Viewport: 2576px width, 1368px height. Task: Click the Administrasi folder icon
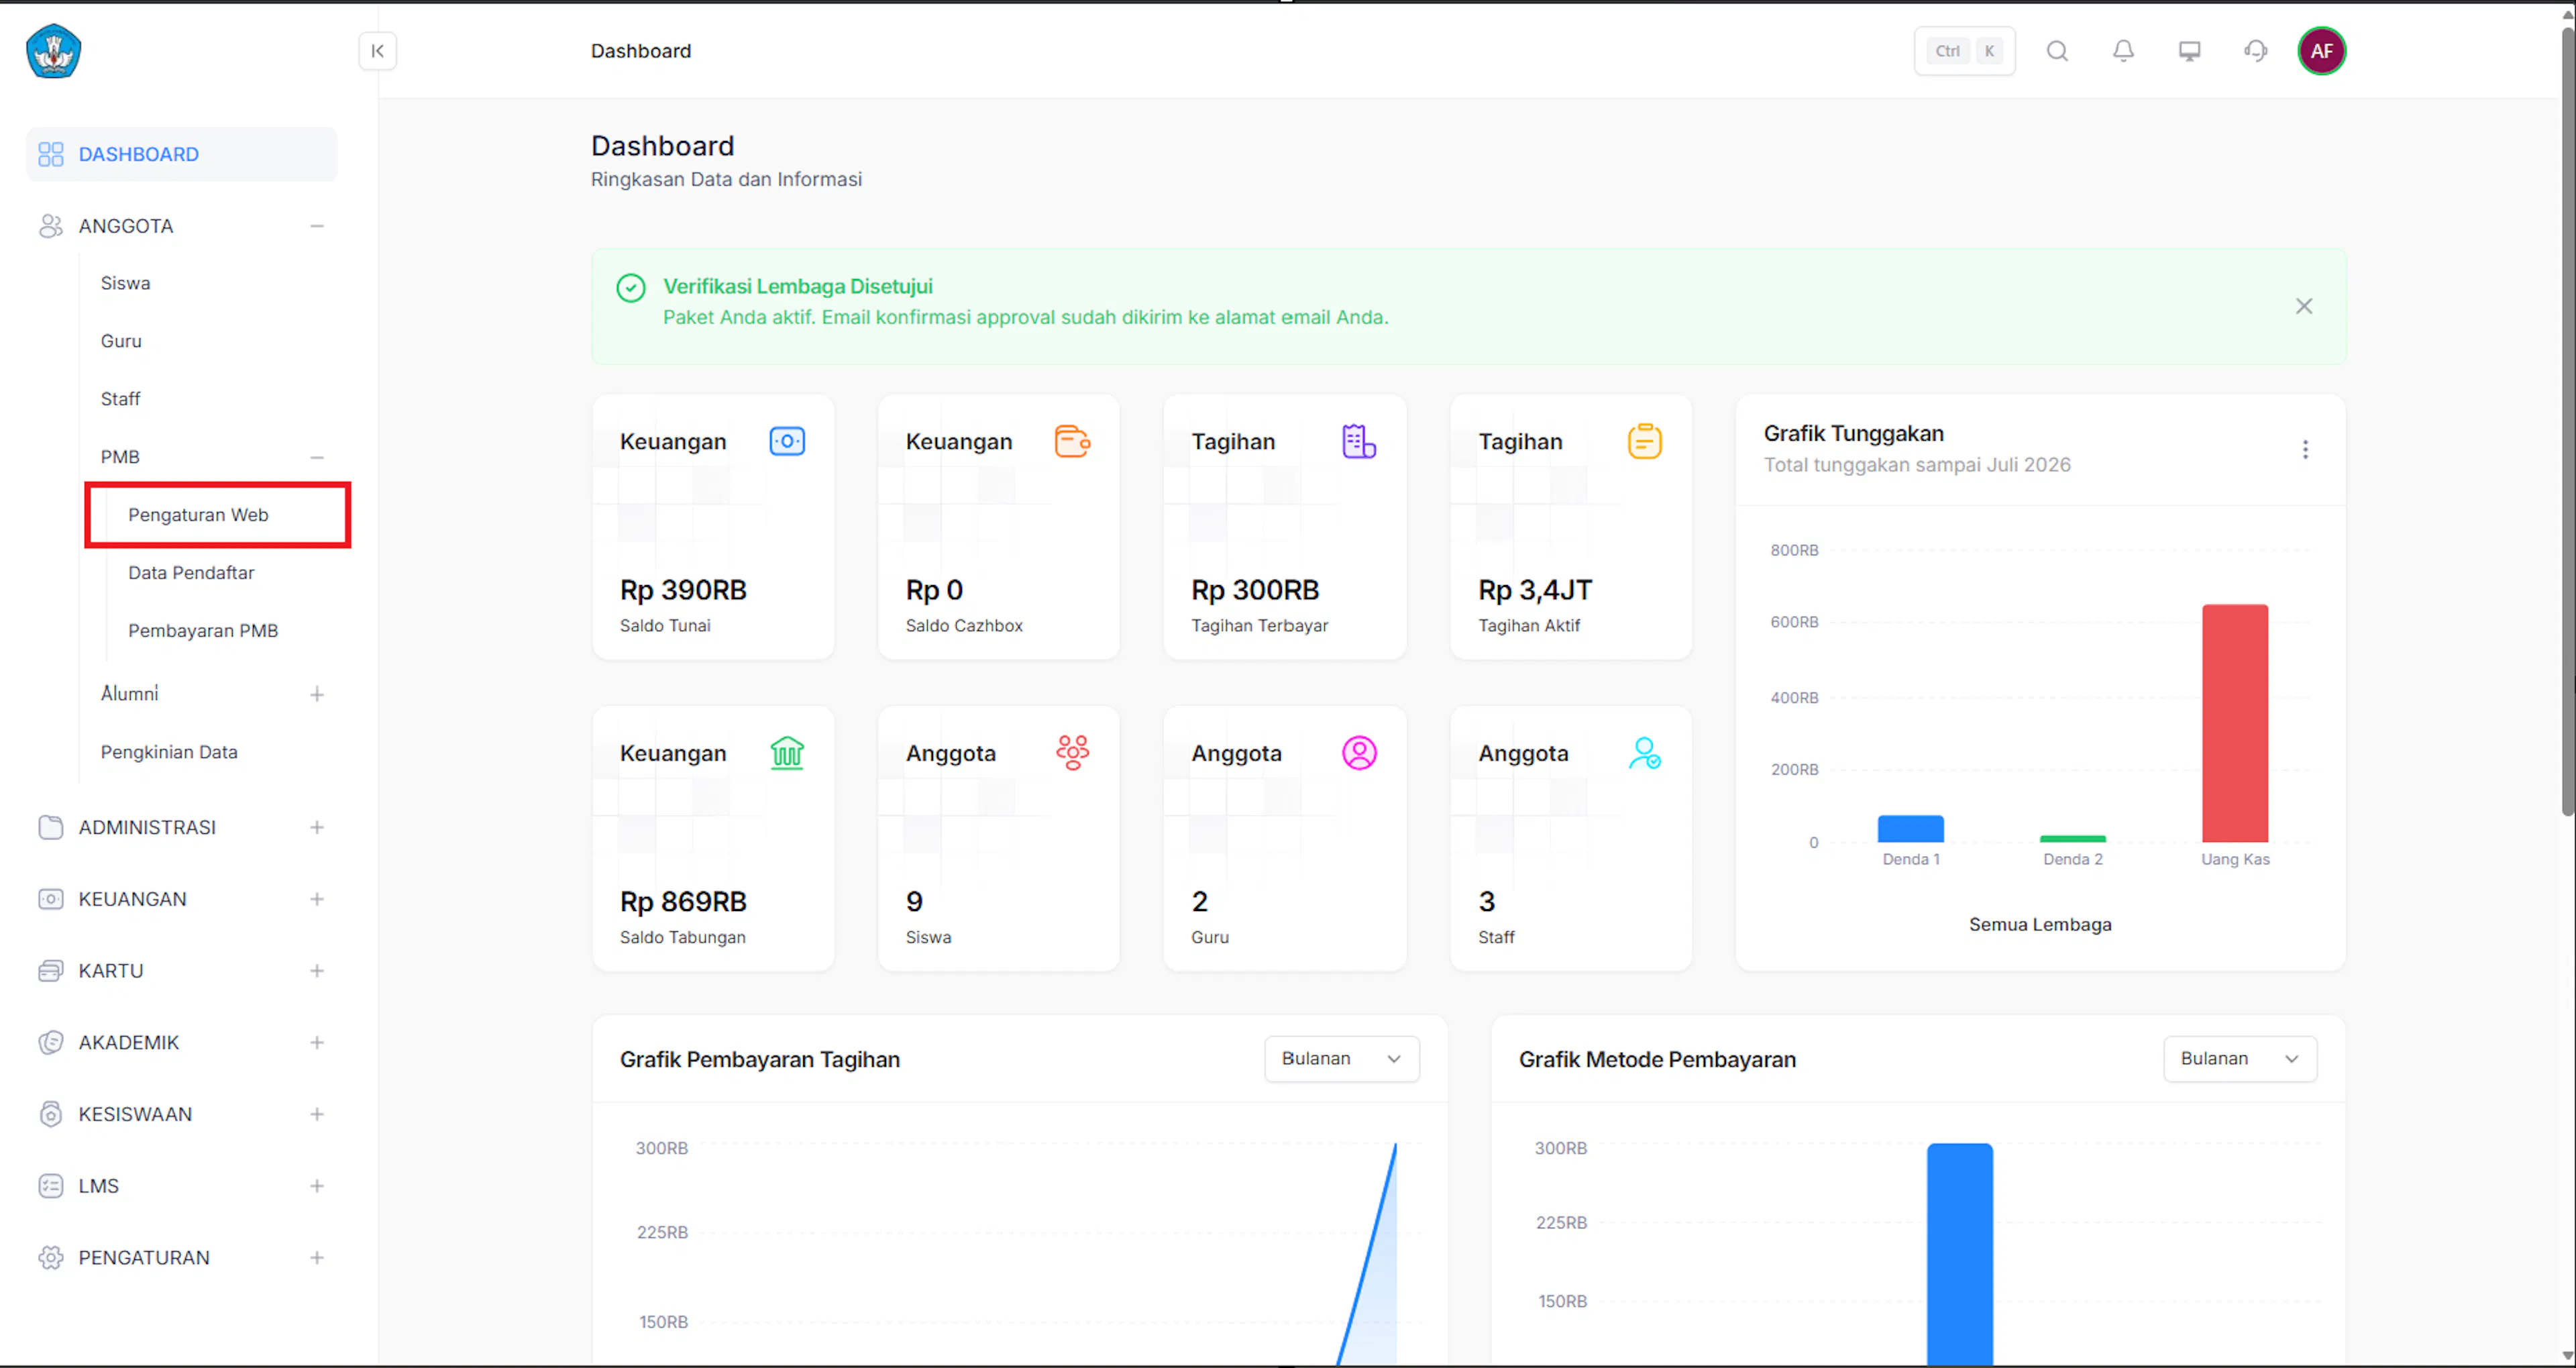pyautogui.click(x=50, y=827)
